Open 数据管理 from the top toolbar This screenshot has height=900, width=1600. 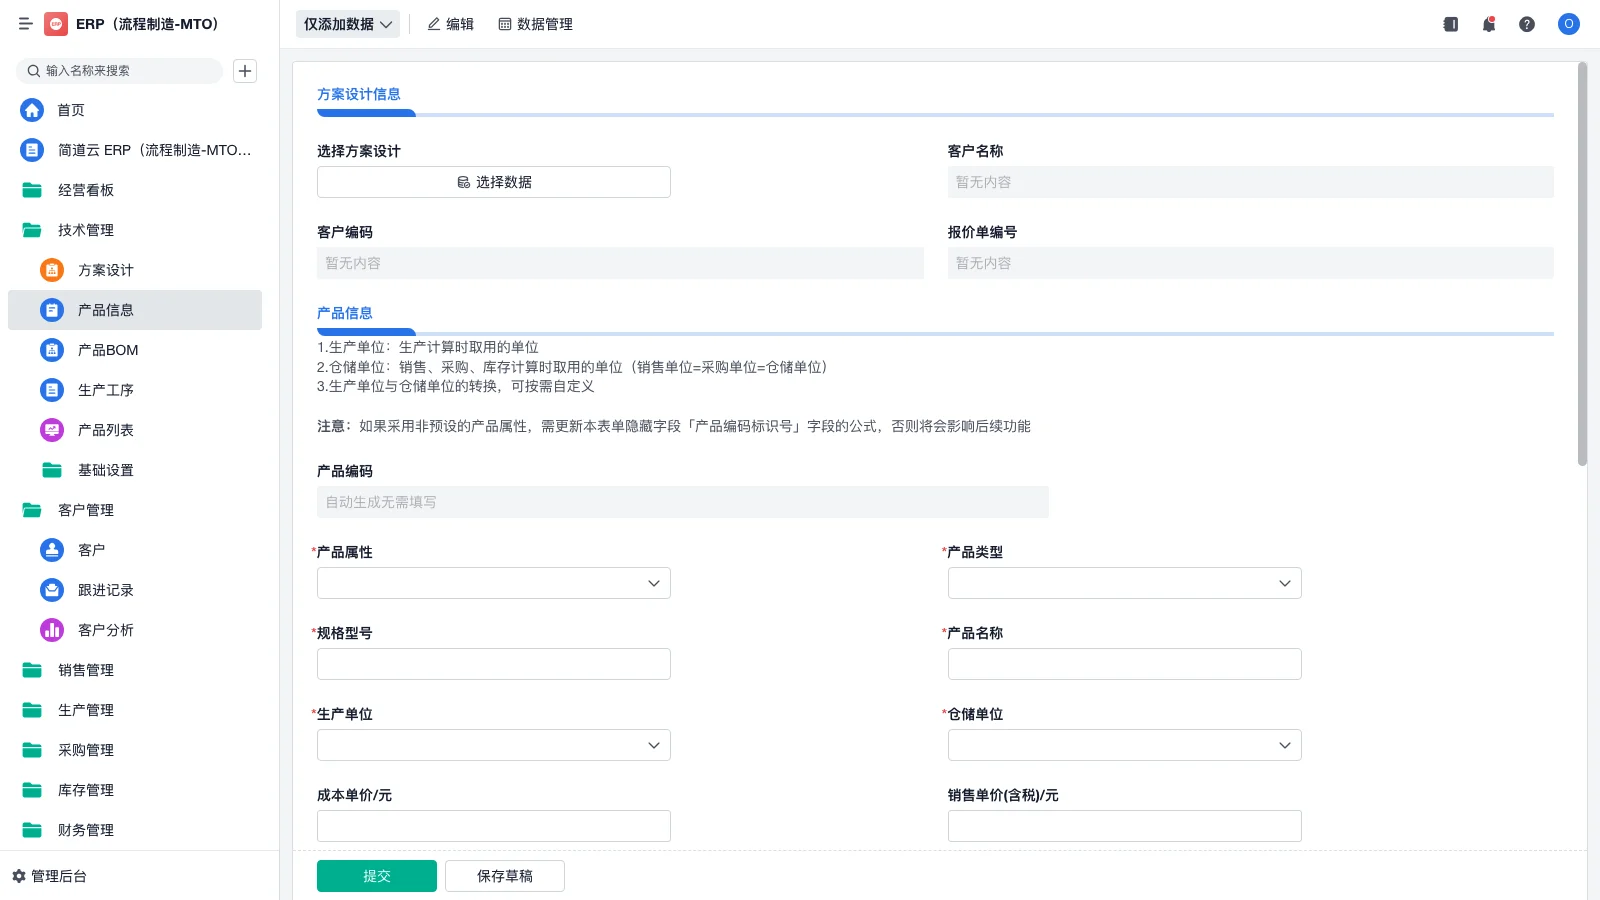(536, 24)
